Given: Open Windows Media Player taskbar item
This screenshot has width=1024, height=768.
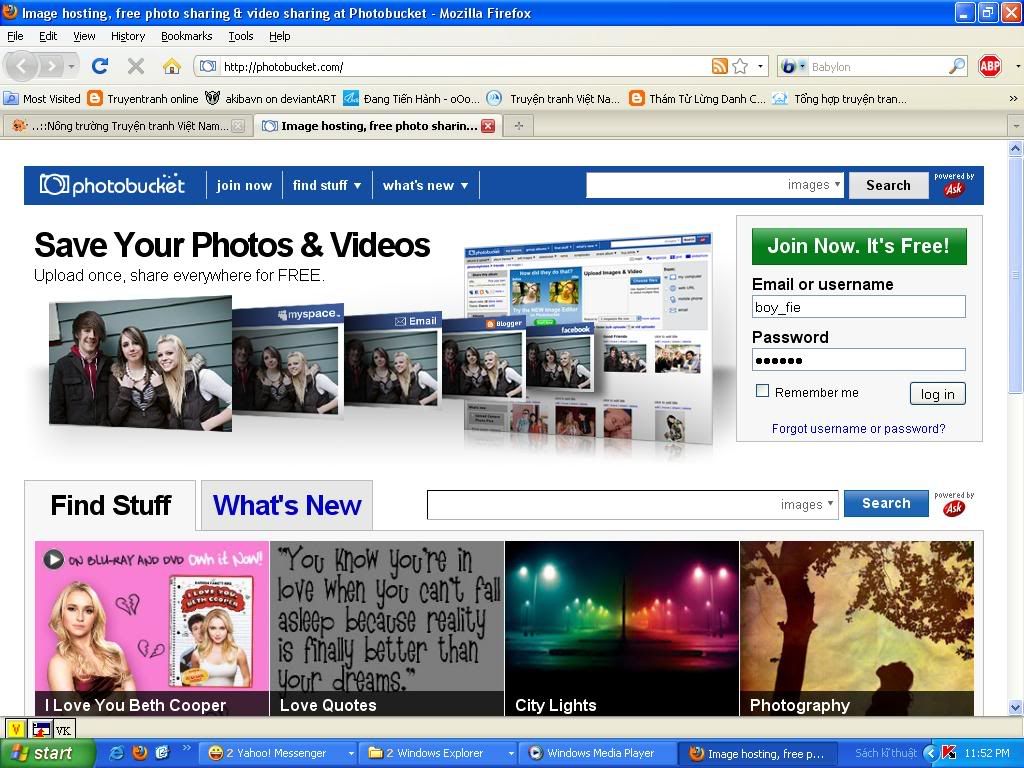Looking at the screenshot, I should [596, 753].
